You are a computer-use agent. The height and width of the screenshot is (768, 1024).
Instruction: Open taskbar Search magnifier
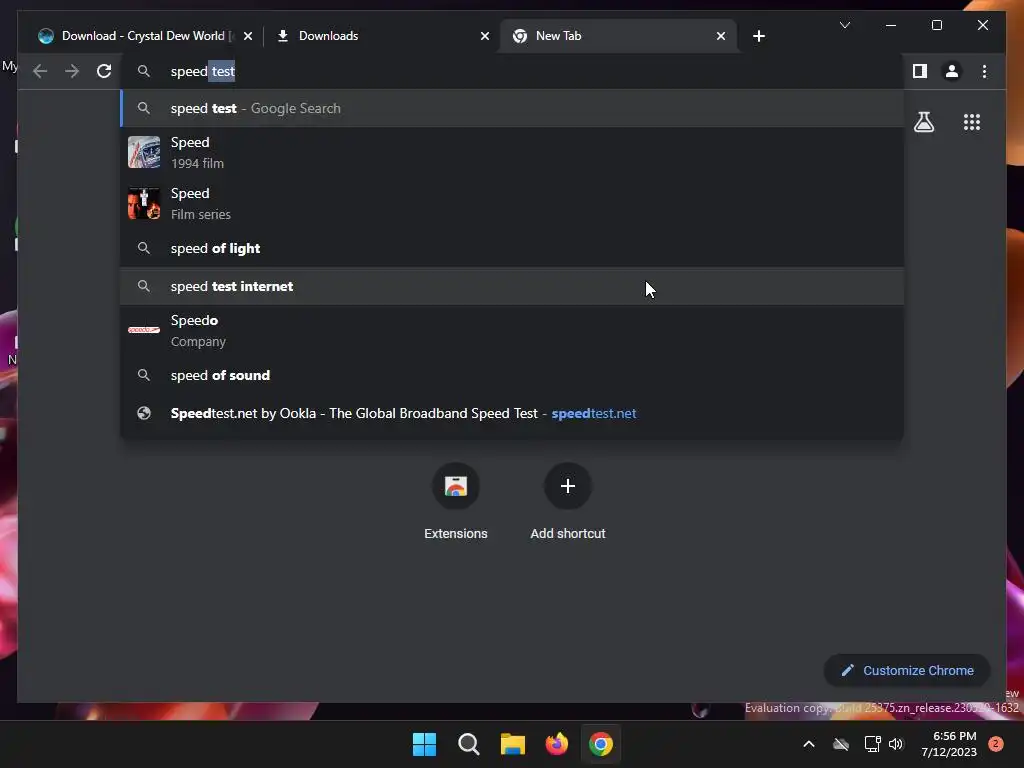pyautogui.click(x=468, y=744)
